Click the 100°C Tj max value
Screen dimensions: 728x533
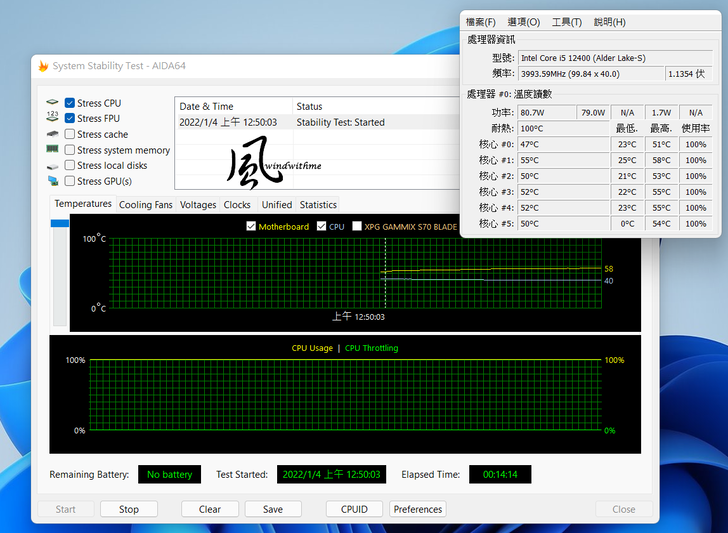(564, 129)
